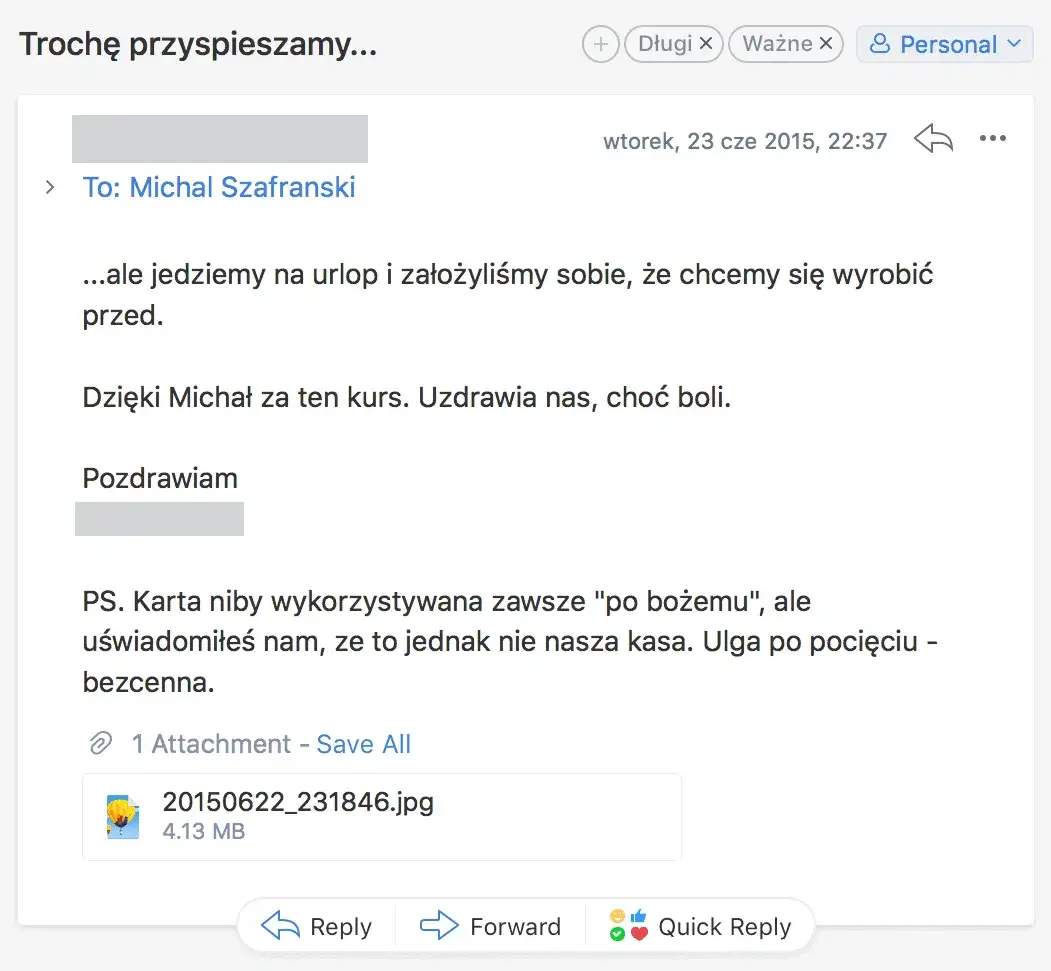Click the email subject Trochę przyspieszamy
Viewport: 1051px width, 971px height.
click(x=197, y=43)
